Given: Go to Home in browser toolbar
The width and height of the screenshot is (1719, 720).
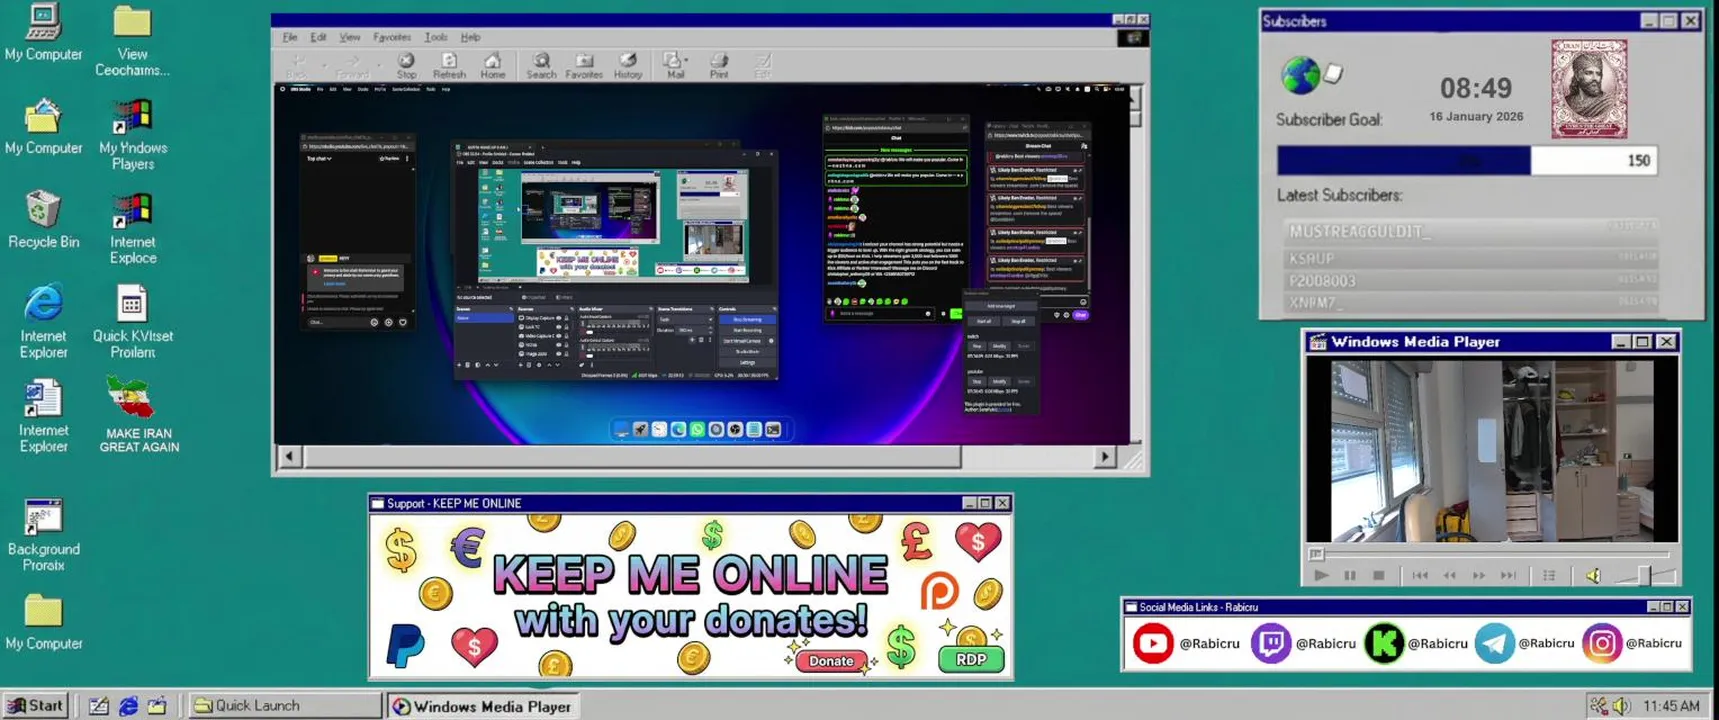Looking at the screenshot, I should click(492, 66).
